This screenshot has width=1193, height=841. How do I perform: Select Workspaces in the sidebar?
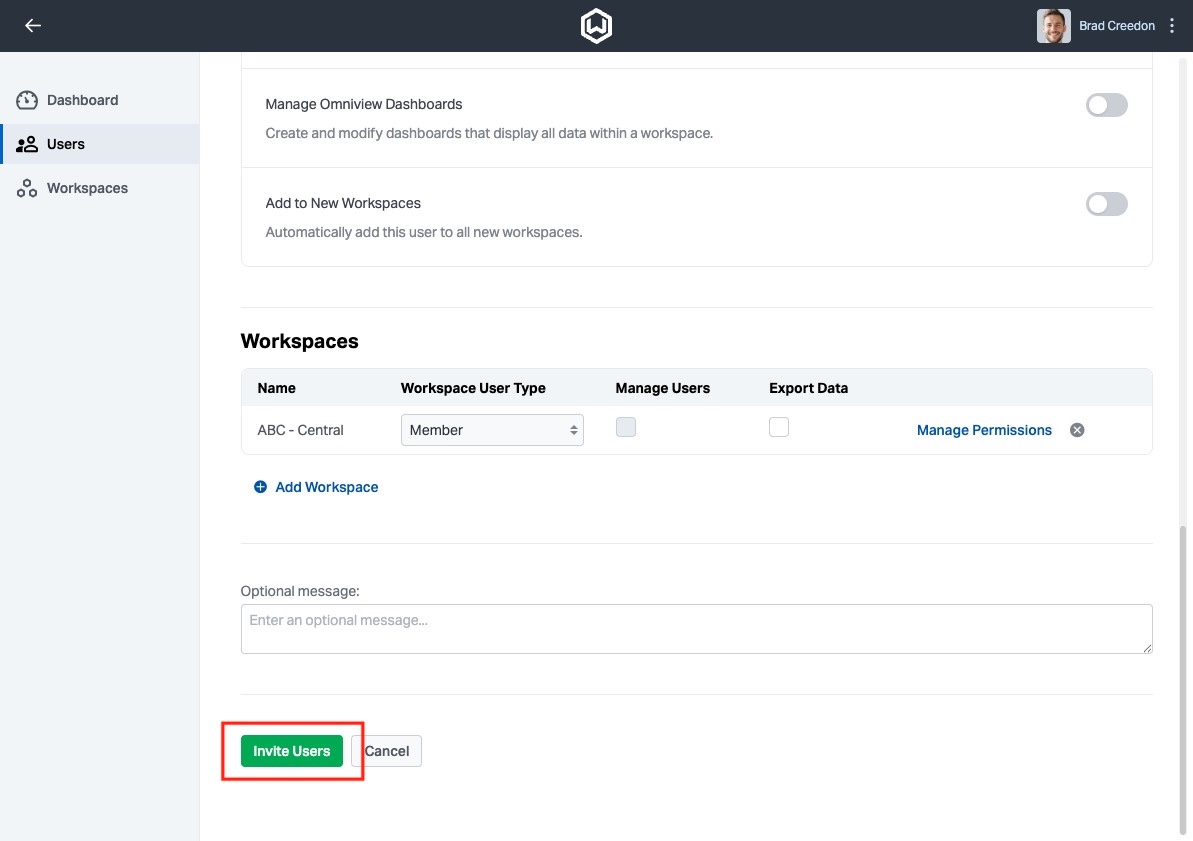(x=87, y=189)
